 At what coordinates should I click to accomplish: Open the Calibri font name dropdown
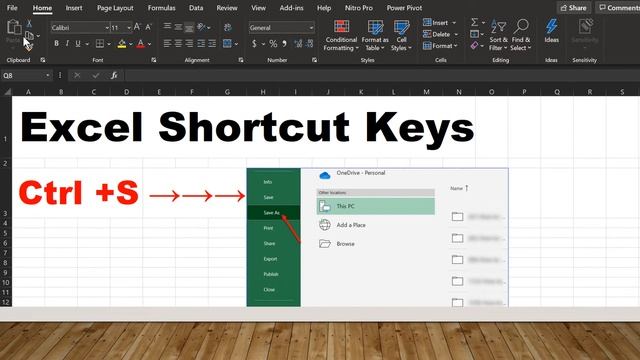click(x=107, y=27)
